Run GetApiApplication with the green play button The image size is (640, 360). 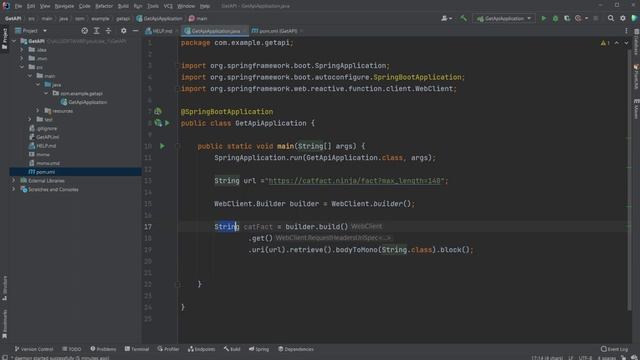(543, 18)
